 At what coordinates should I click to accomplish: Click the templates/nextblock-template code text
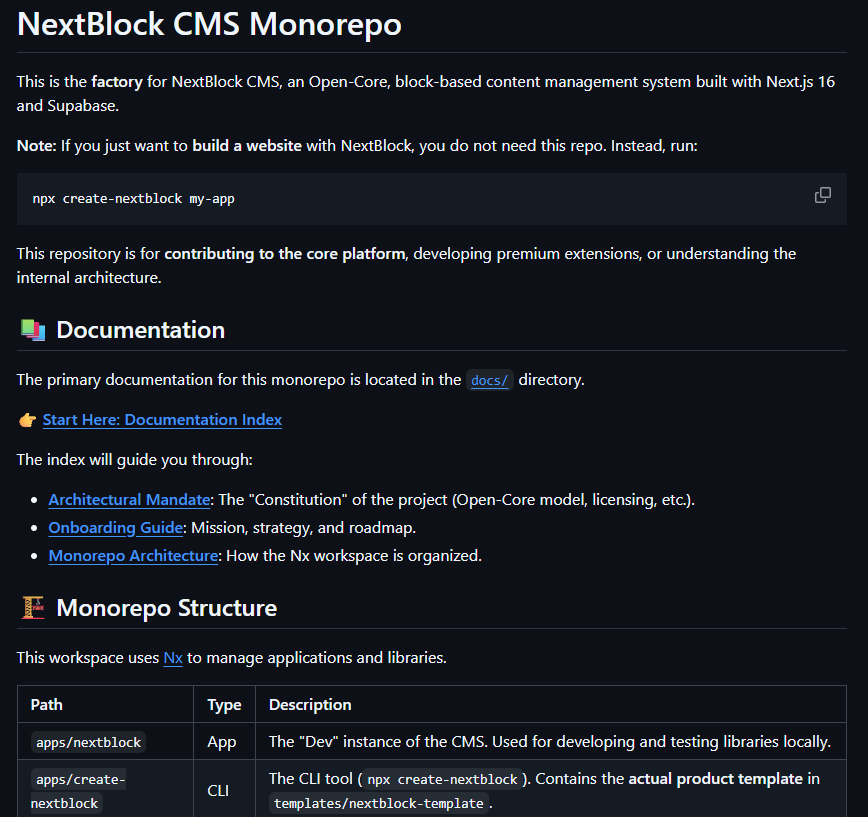pyautogui.click(x=379, y=804)
